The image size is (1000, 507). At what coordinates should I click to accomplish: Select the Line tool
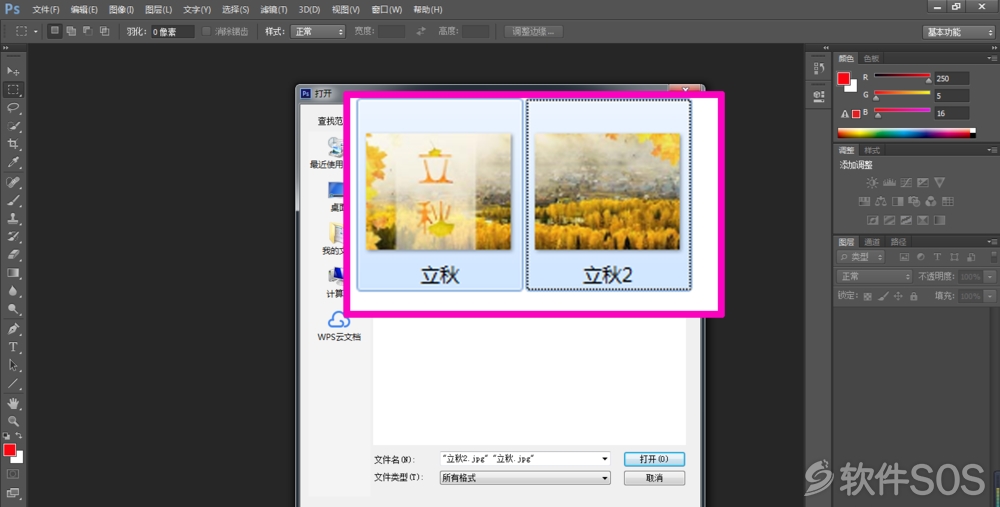13,383
